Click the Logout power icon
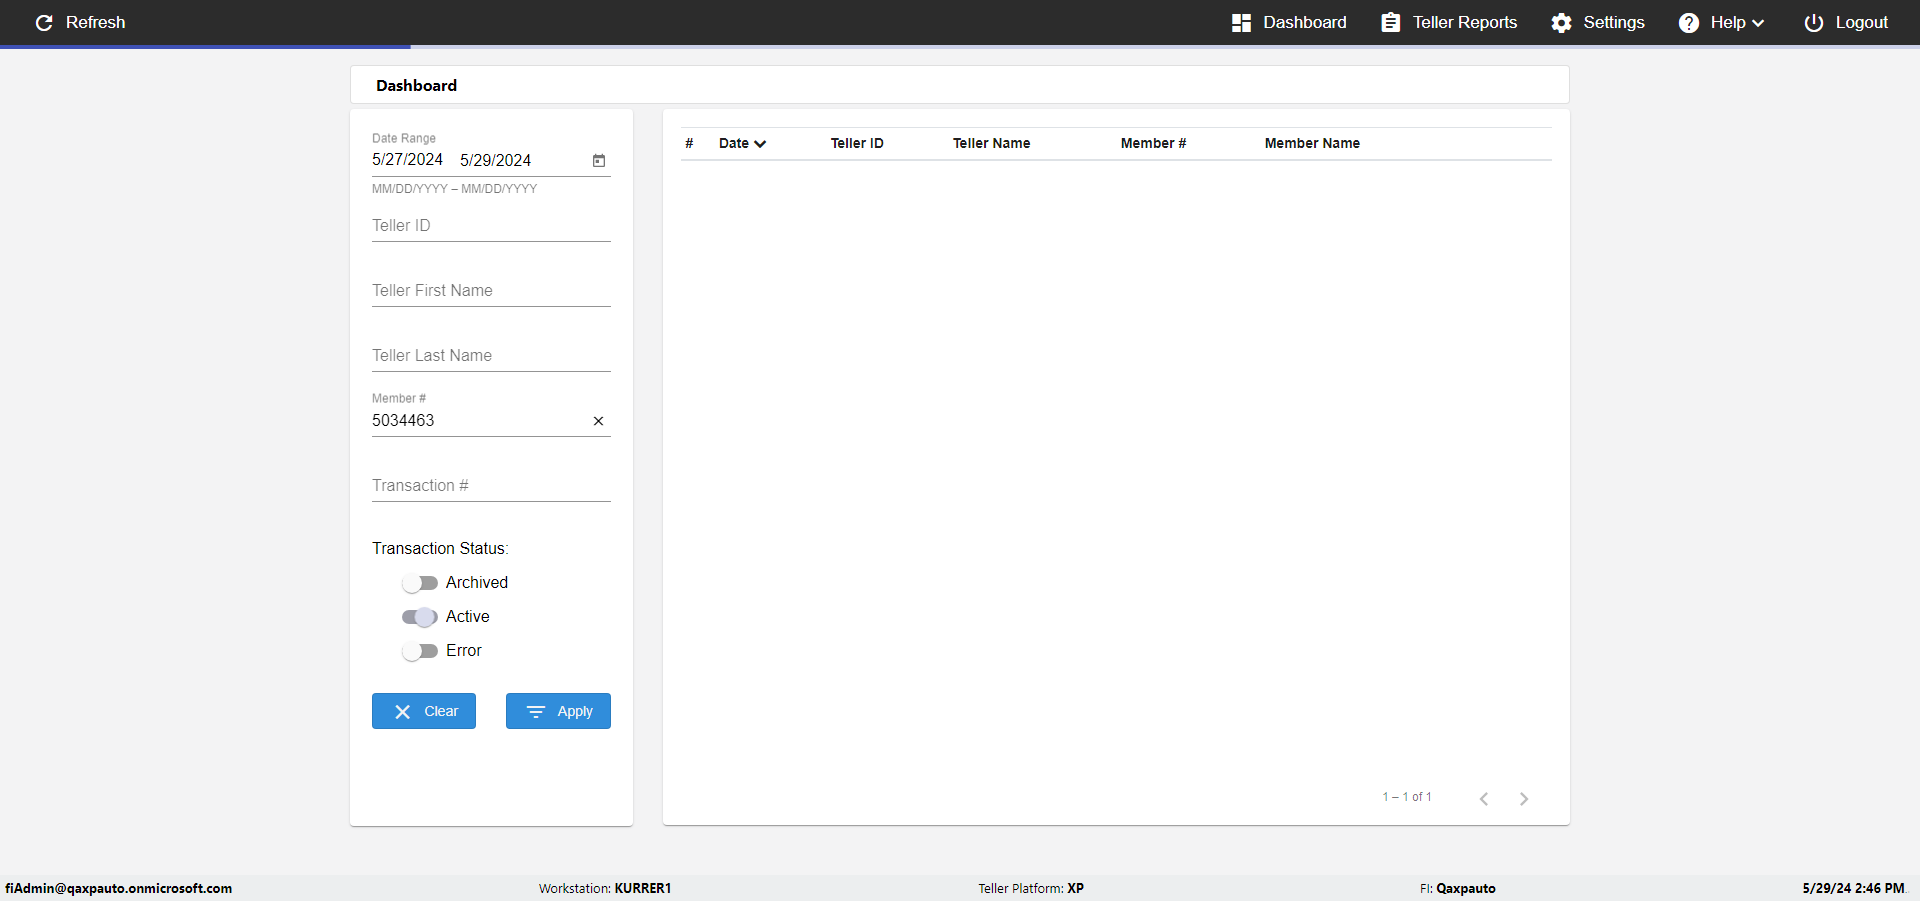1920x901 pixels. [x=1813, y=22]
